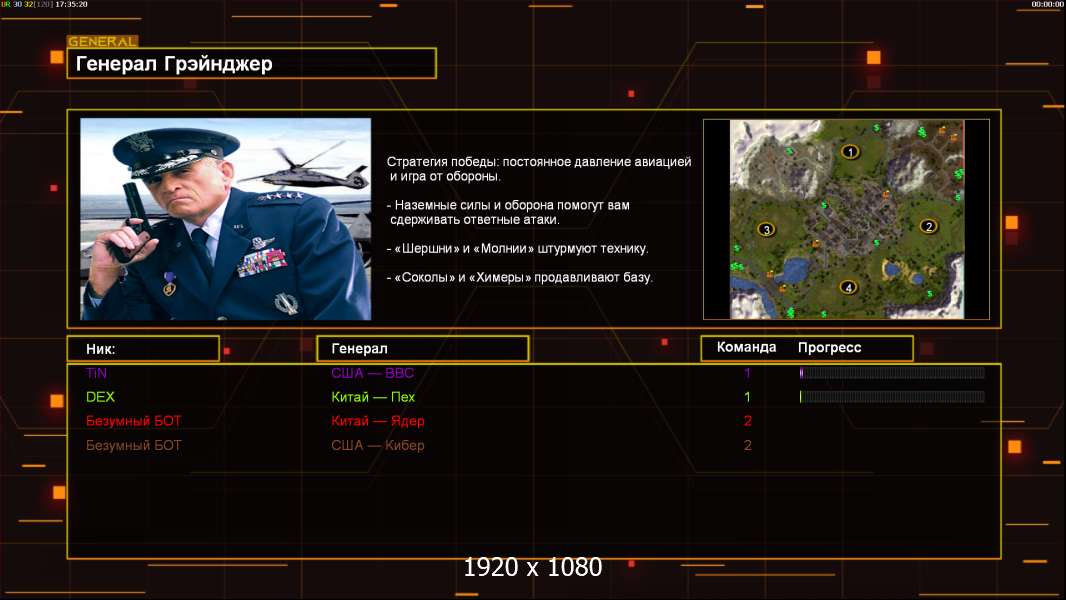Click DEX's loading progress bar
The width and height of the screenshot is (1066, 600).
point(892,397)
